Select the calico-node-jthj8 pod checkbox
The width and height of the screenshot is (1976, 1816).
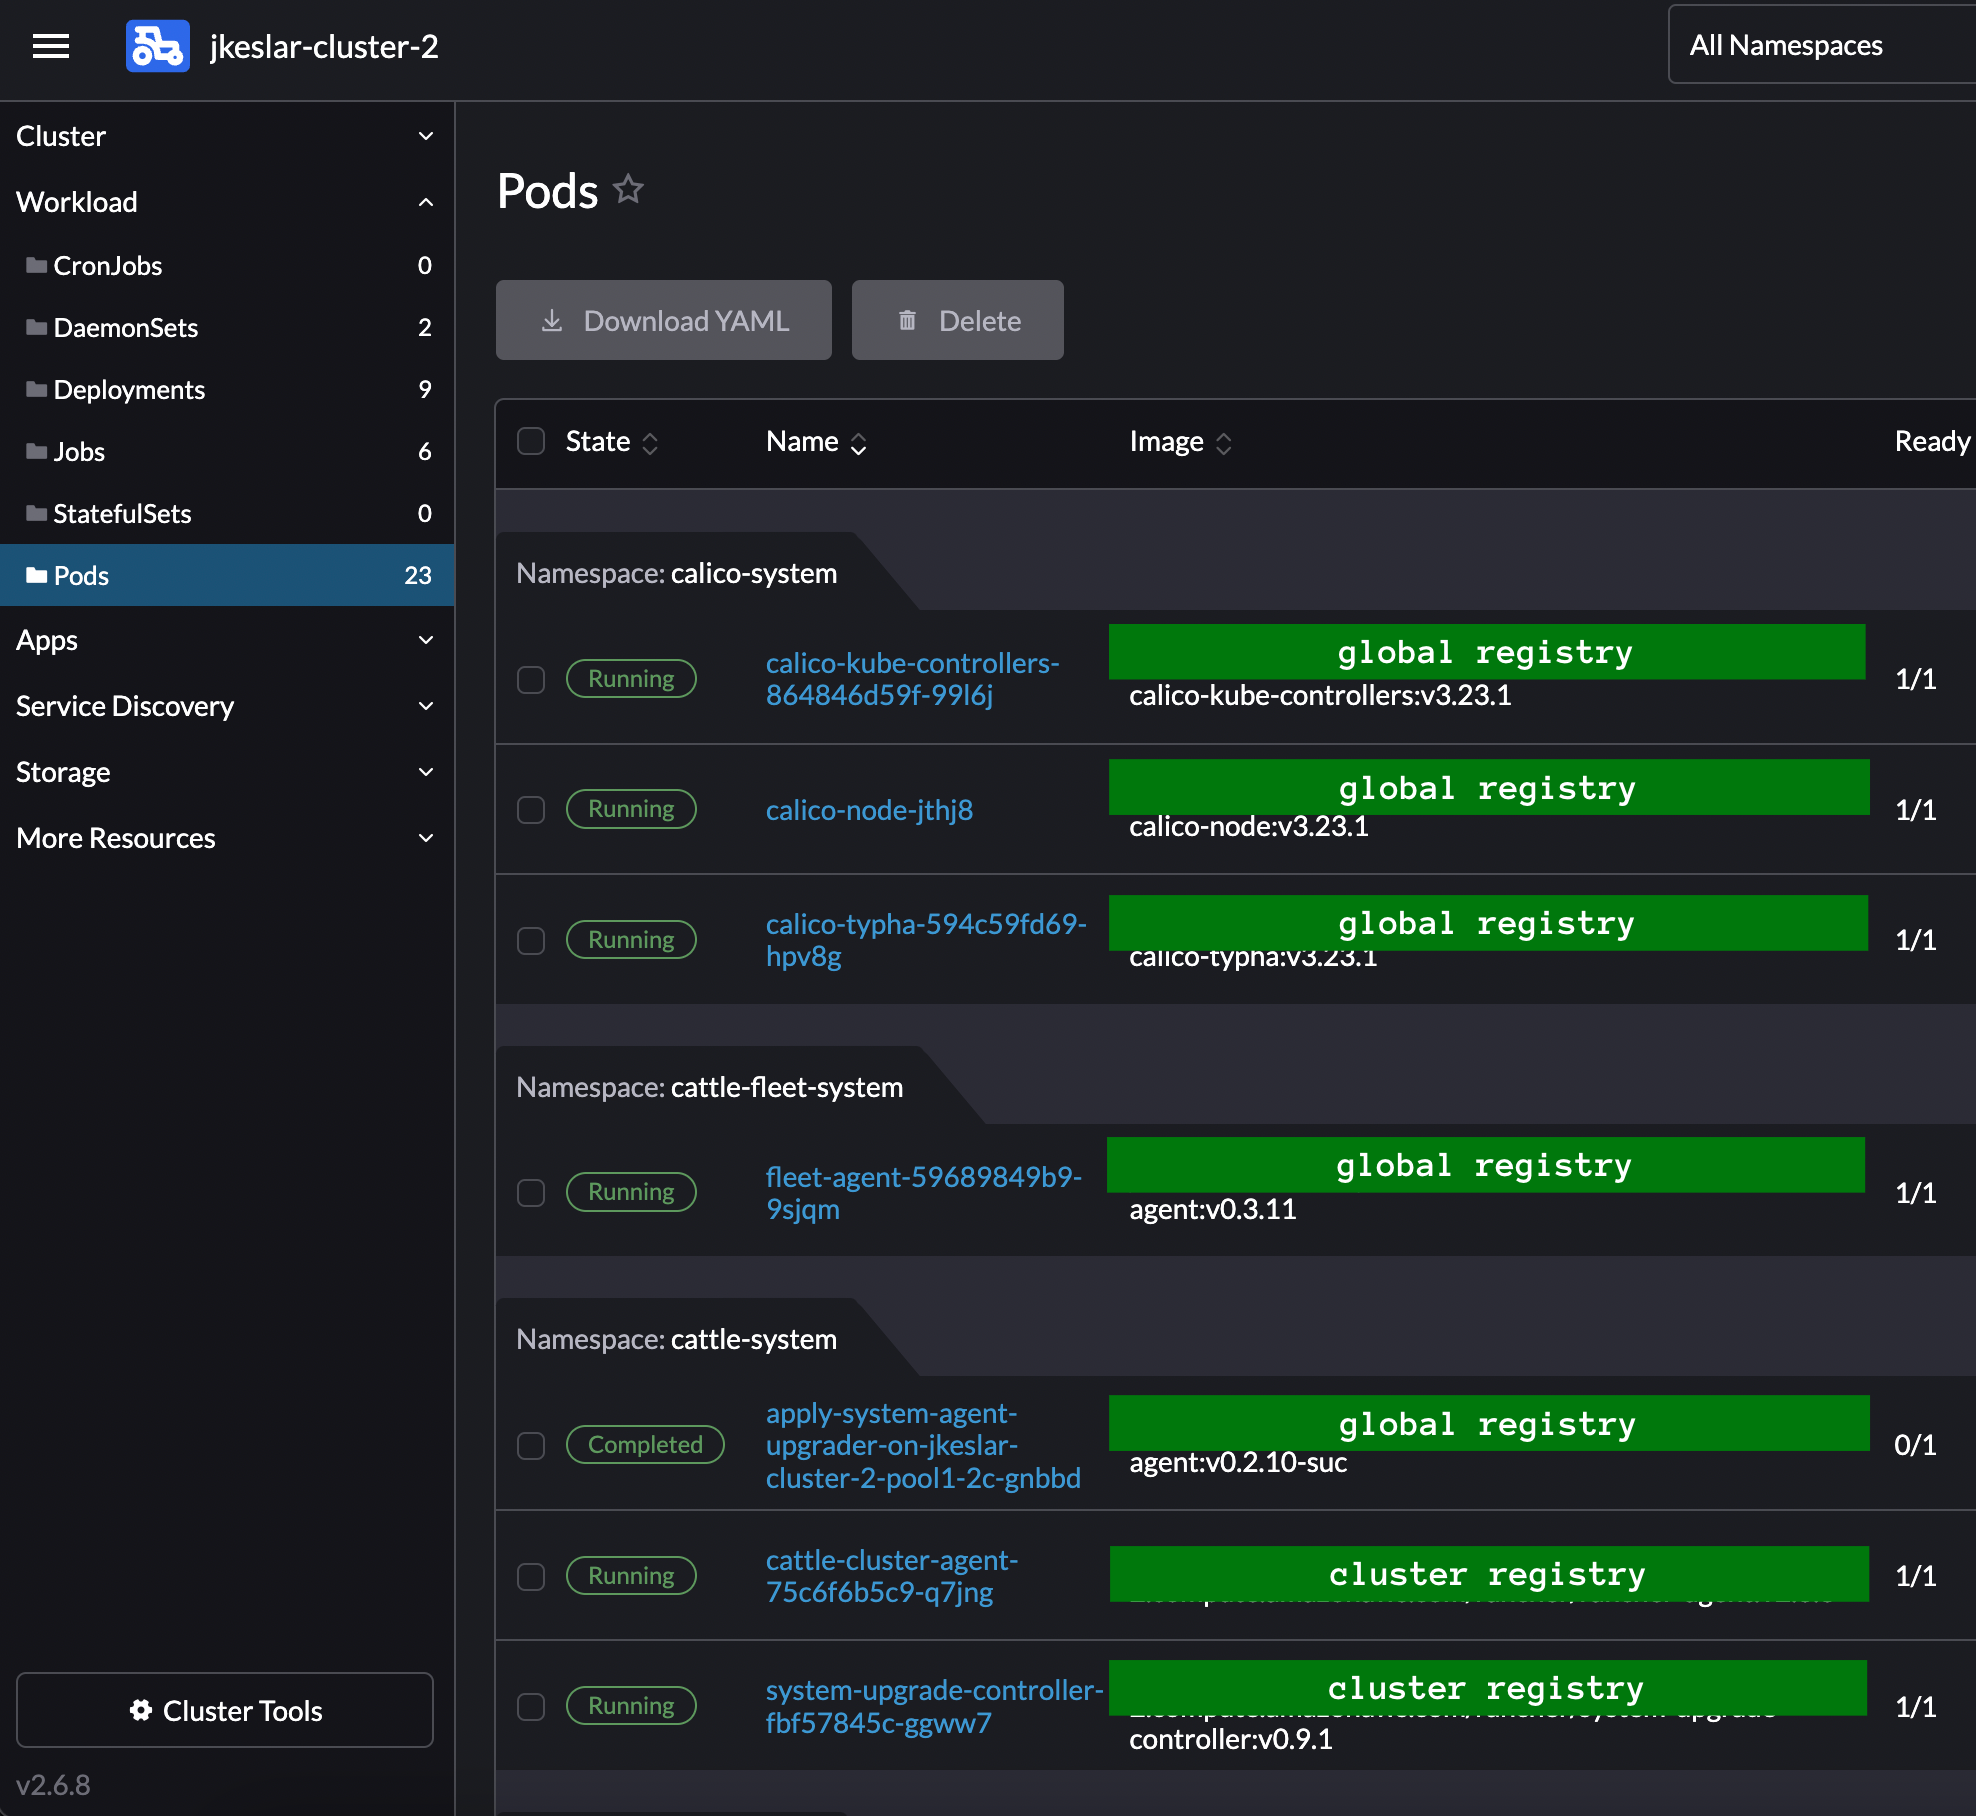pyautogui.click(x=530, y=810)
